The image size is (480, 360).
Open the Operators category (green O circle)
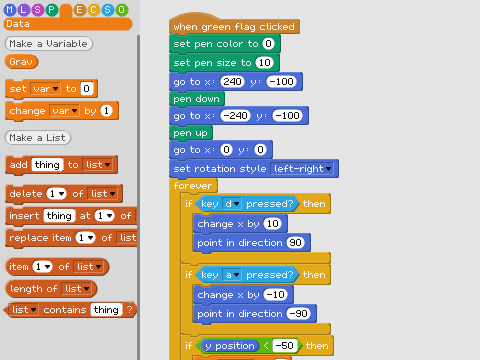click(x=121, y=10)
